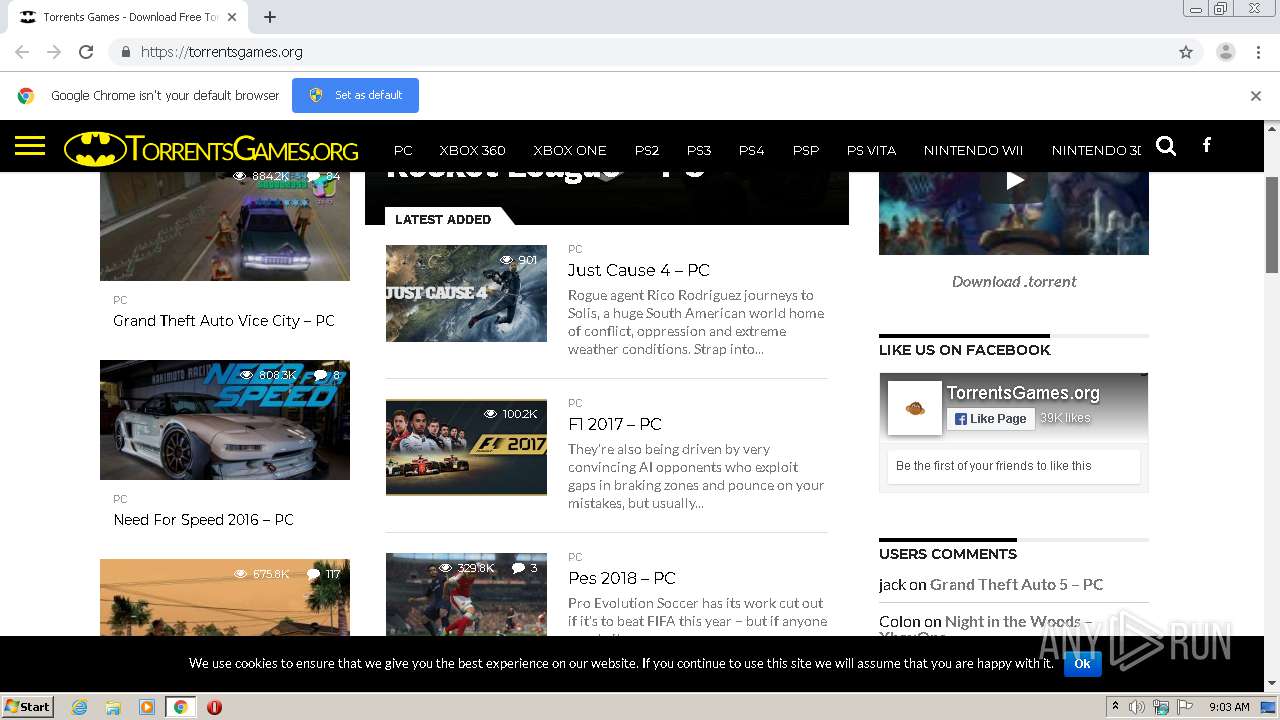Reload the page with the refresh icon

86,52
